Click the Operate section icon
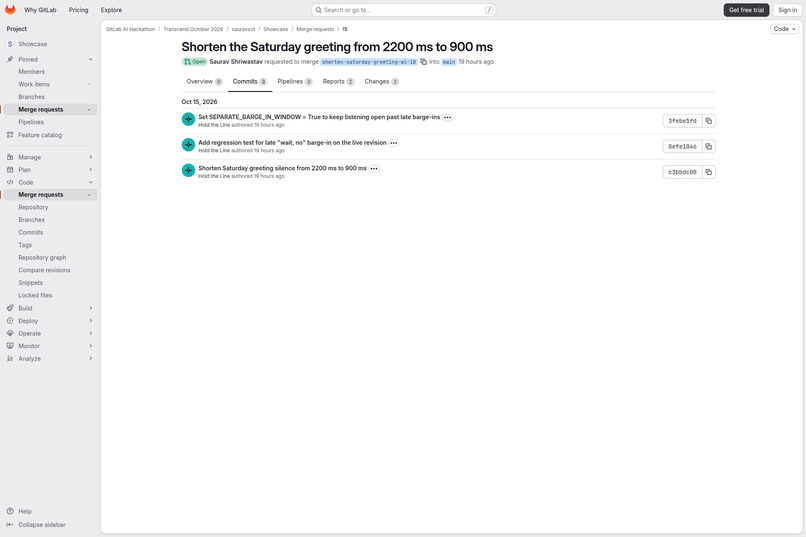806x537 pixels. (x=10, y=334)
